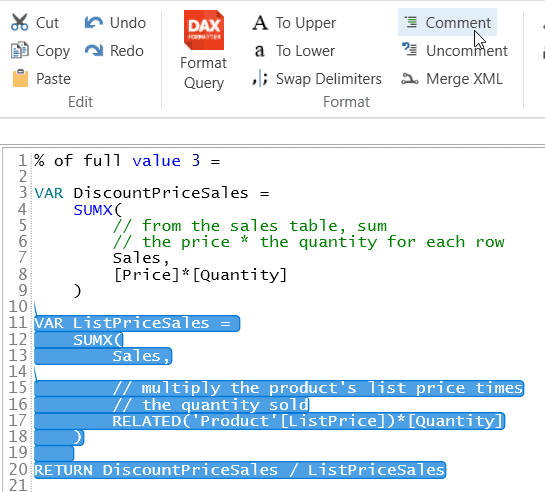This screenshot has width=545, height=492.
Task: Click the To Upper capital A icon
Action: 260,23
